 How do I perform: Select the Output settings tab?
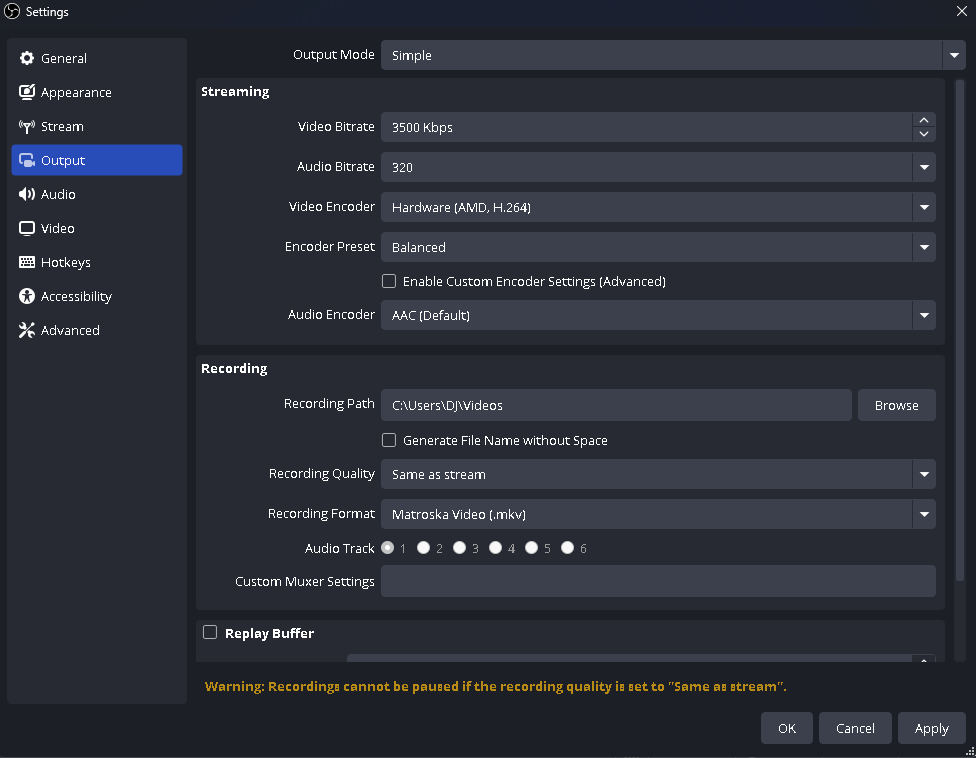[x=97, y=161]
